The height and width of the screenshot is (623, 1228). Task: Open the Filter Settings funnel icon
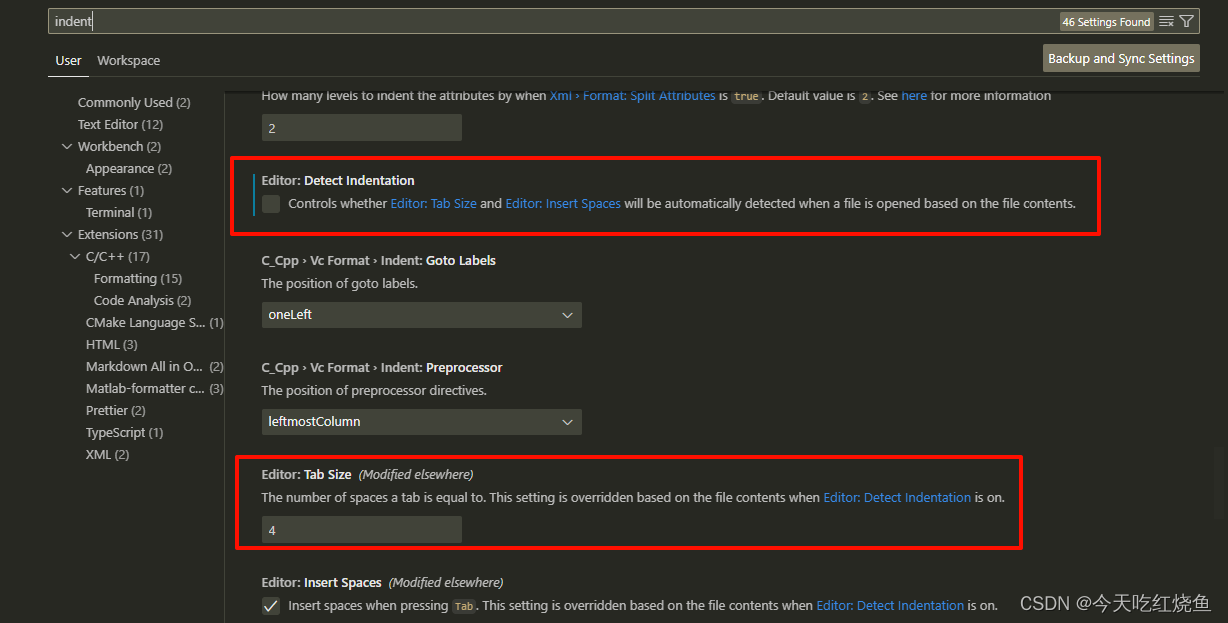(x=1187, y=21)
